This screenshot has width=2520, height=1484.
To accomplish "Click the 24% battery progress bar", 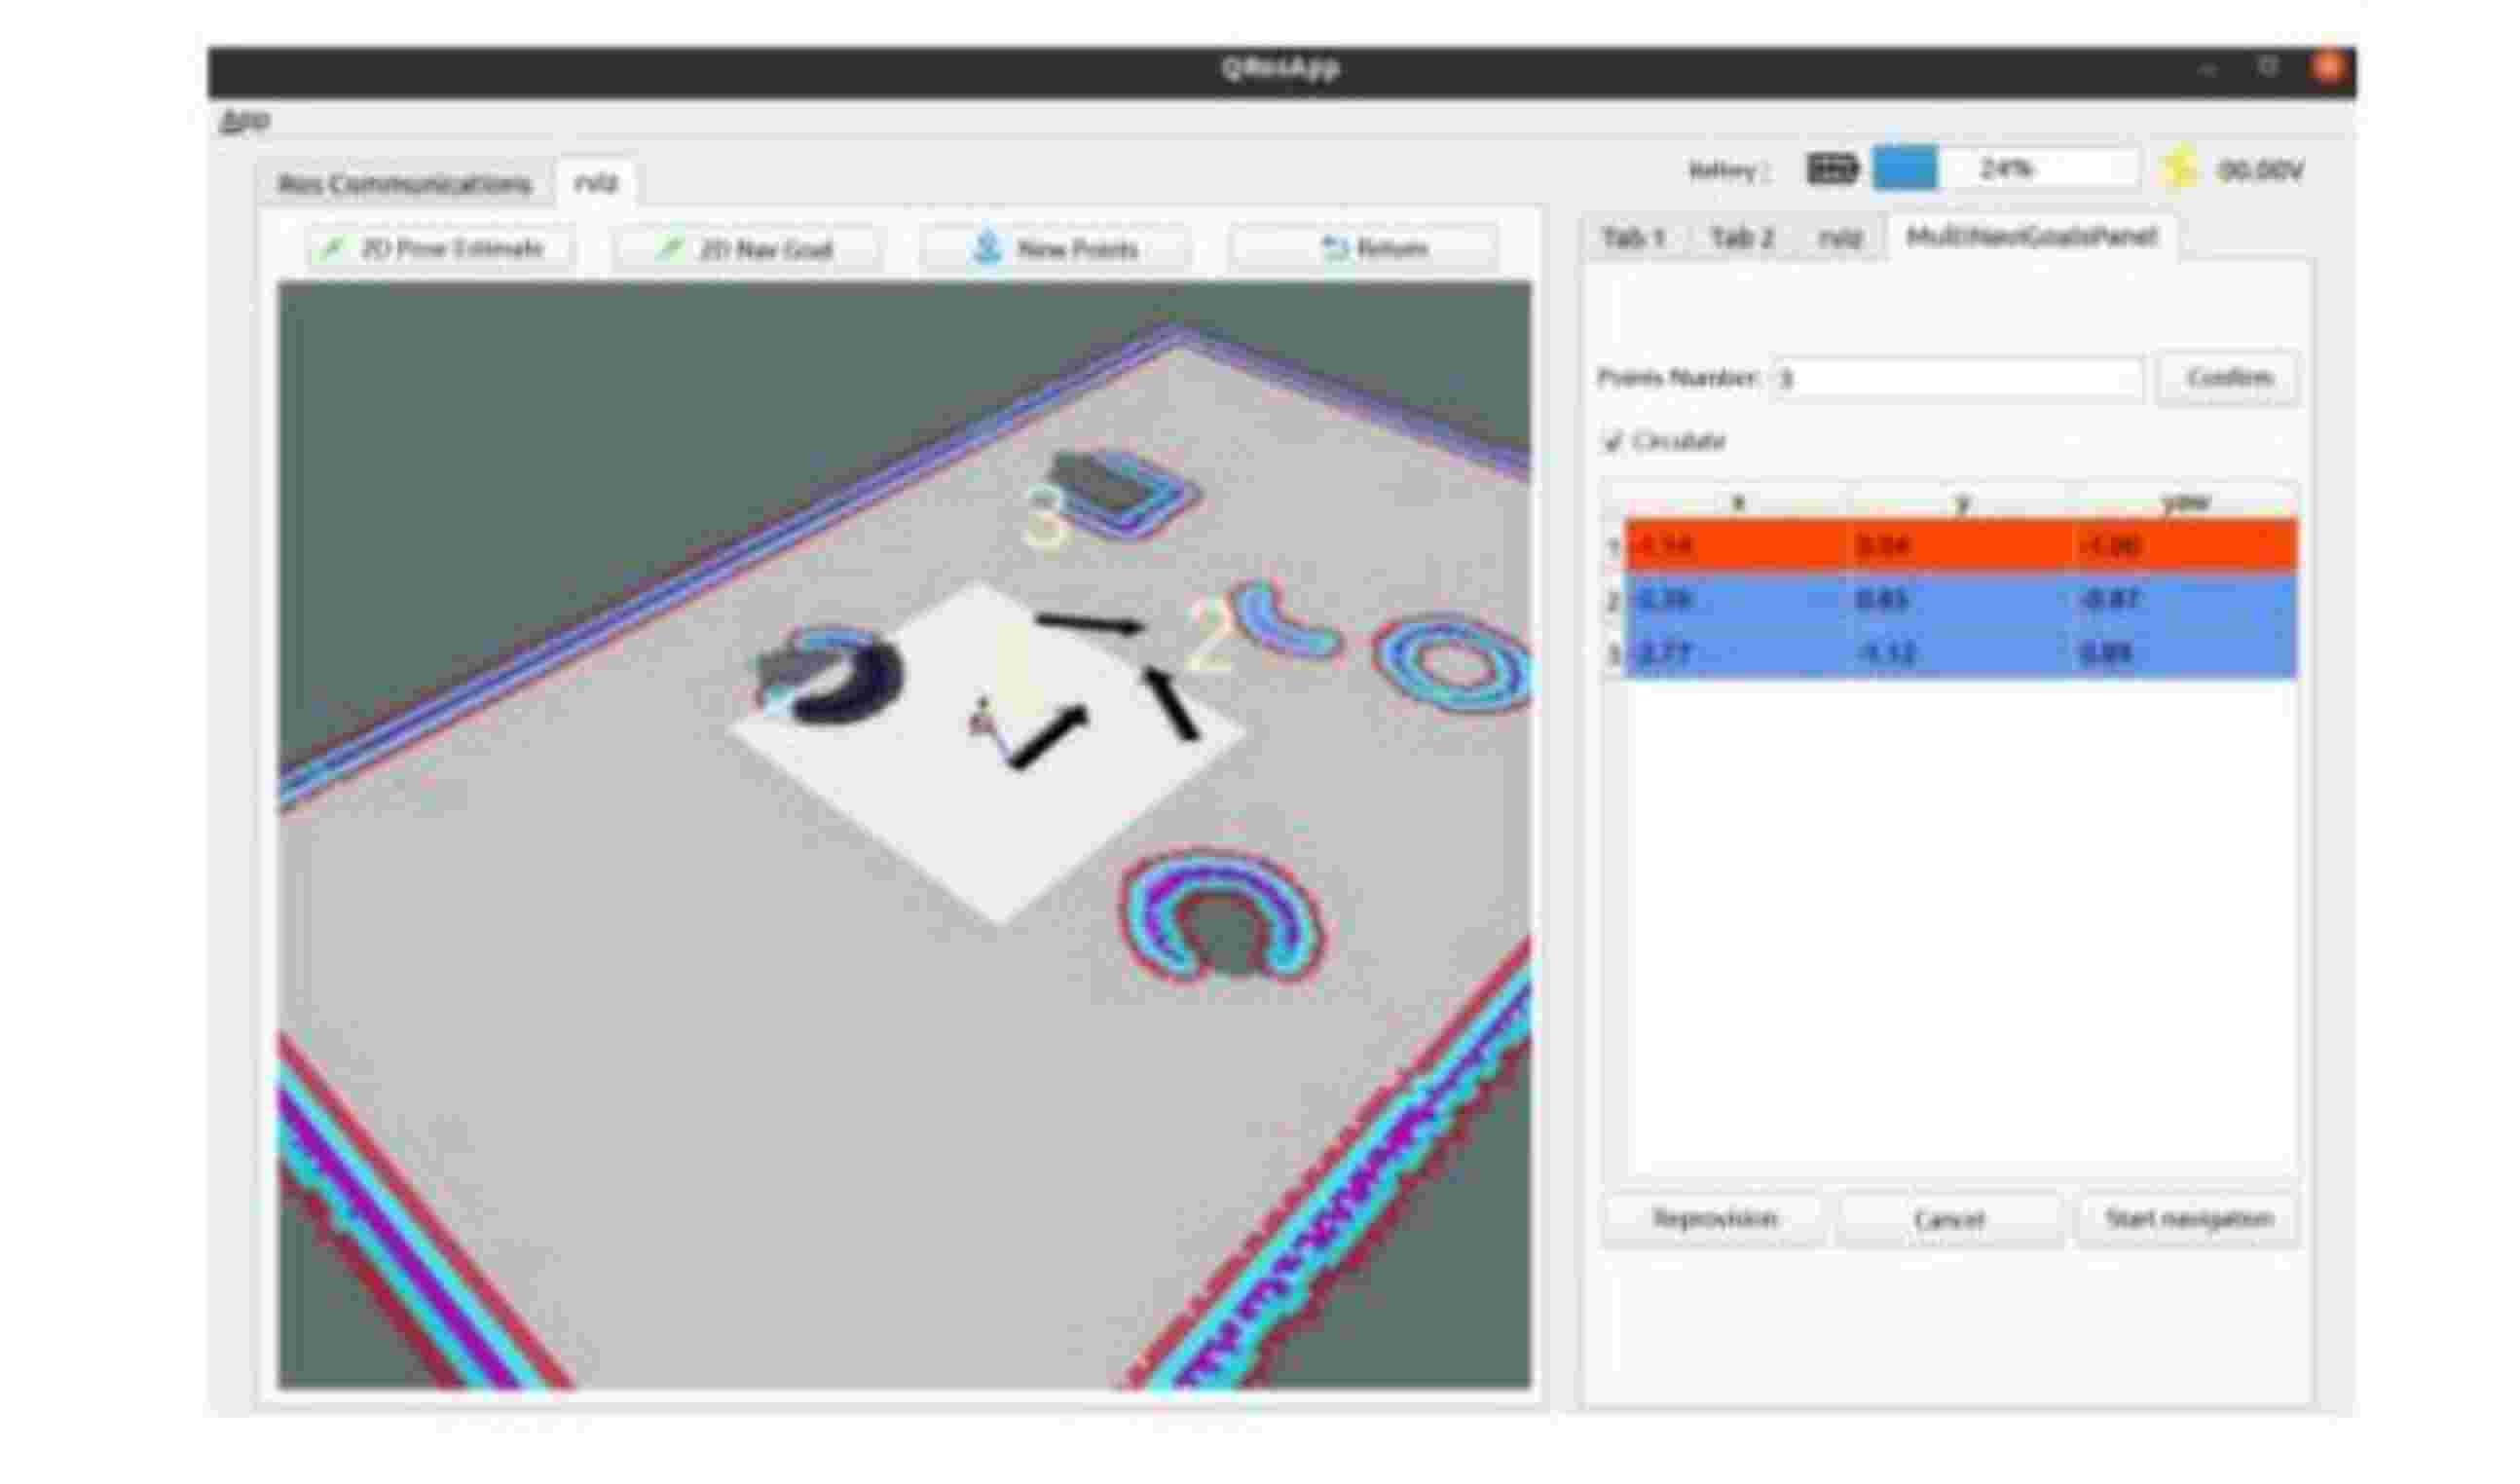I will click(x=2008, y=170).
